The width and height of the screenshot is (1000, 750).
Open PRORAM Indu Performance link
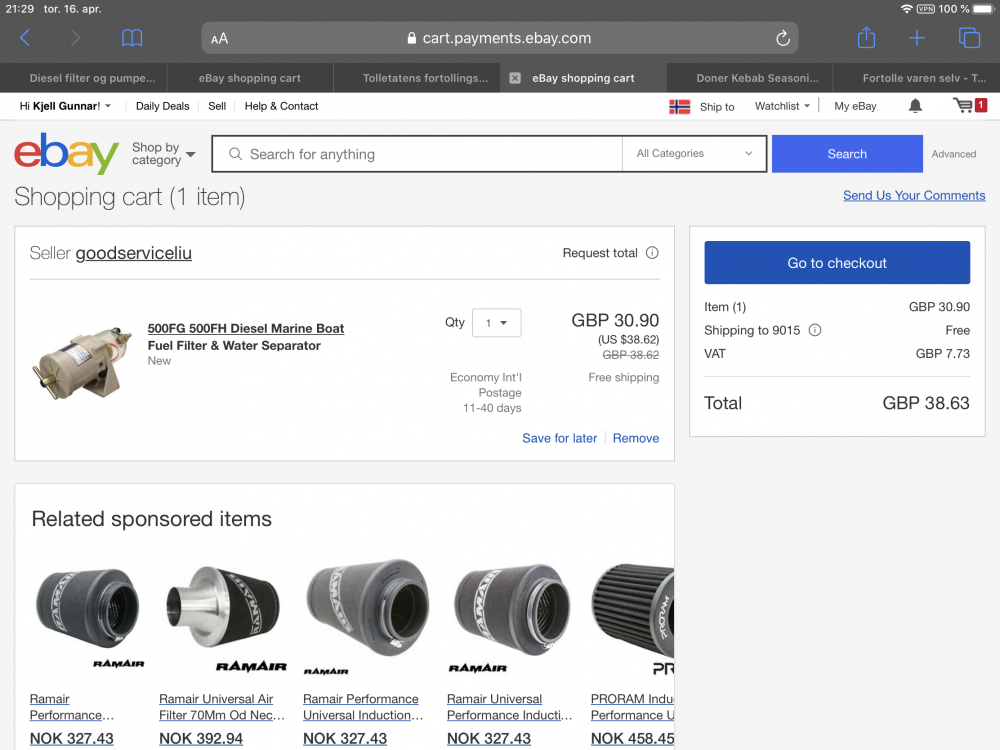632,707
